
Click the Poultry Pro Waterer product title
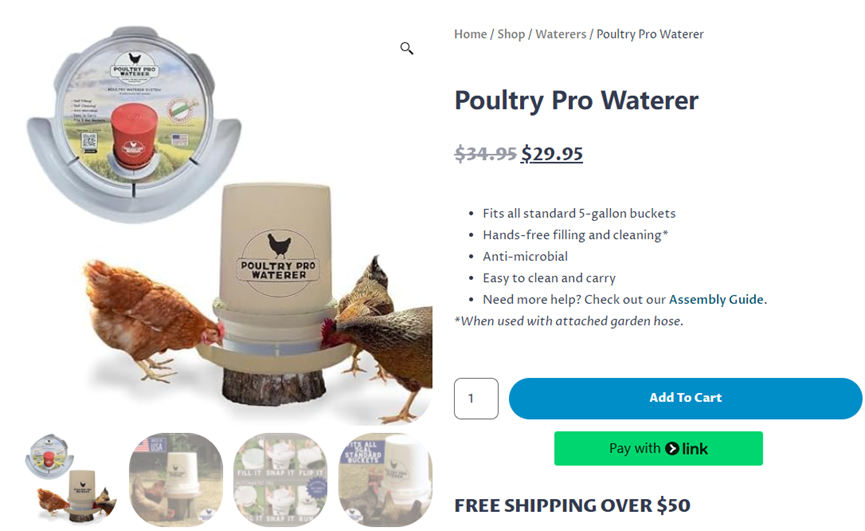[576, 100]
